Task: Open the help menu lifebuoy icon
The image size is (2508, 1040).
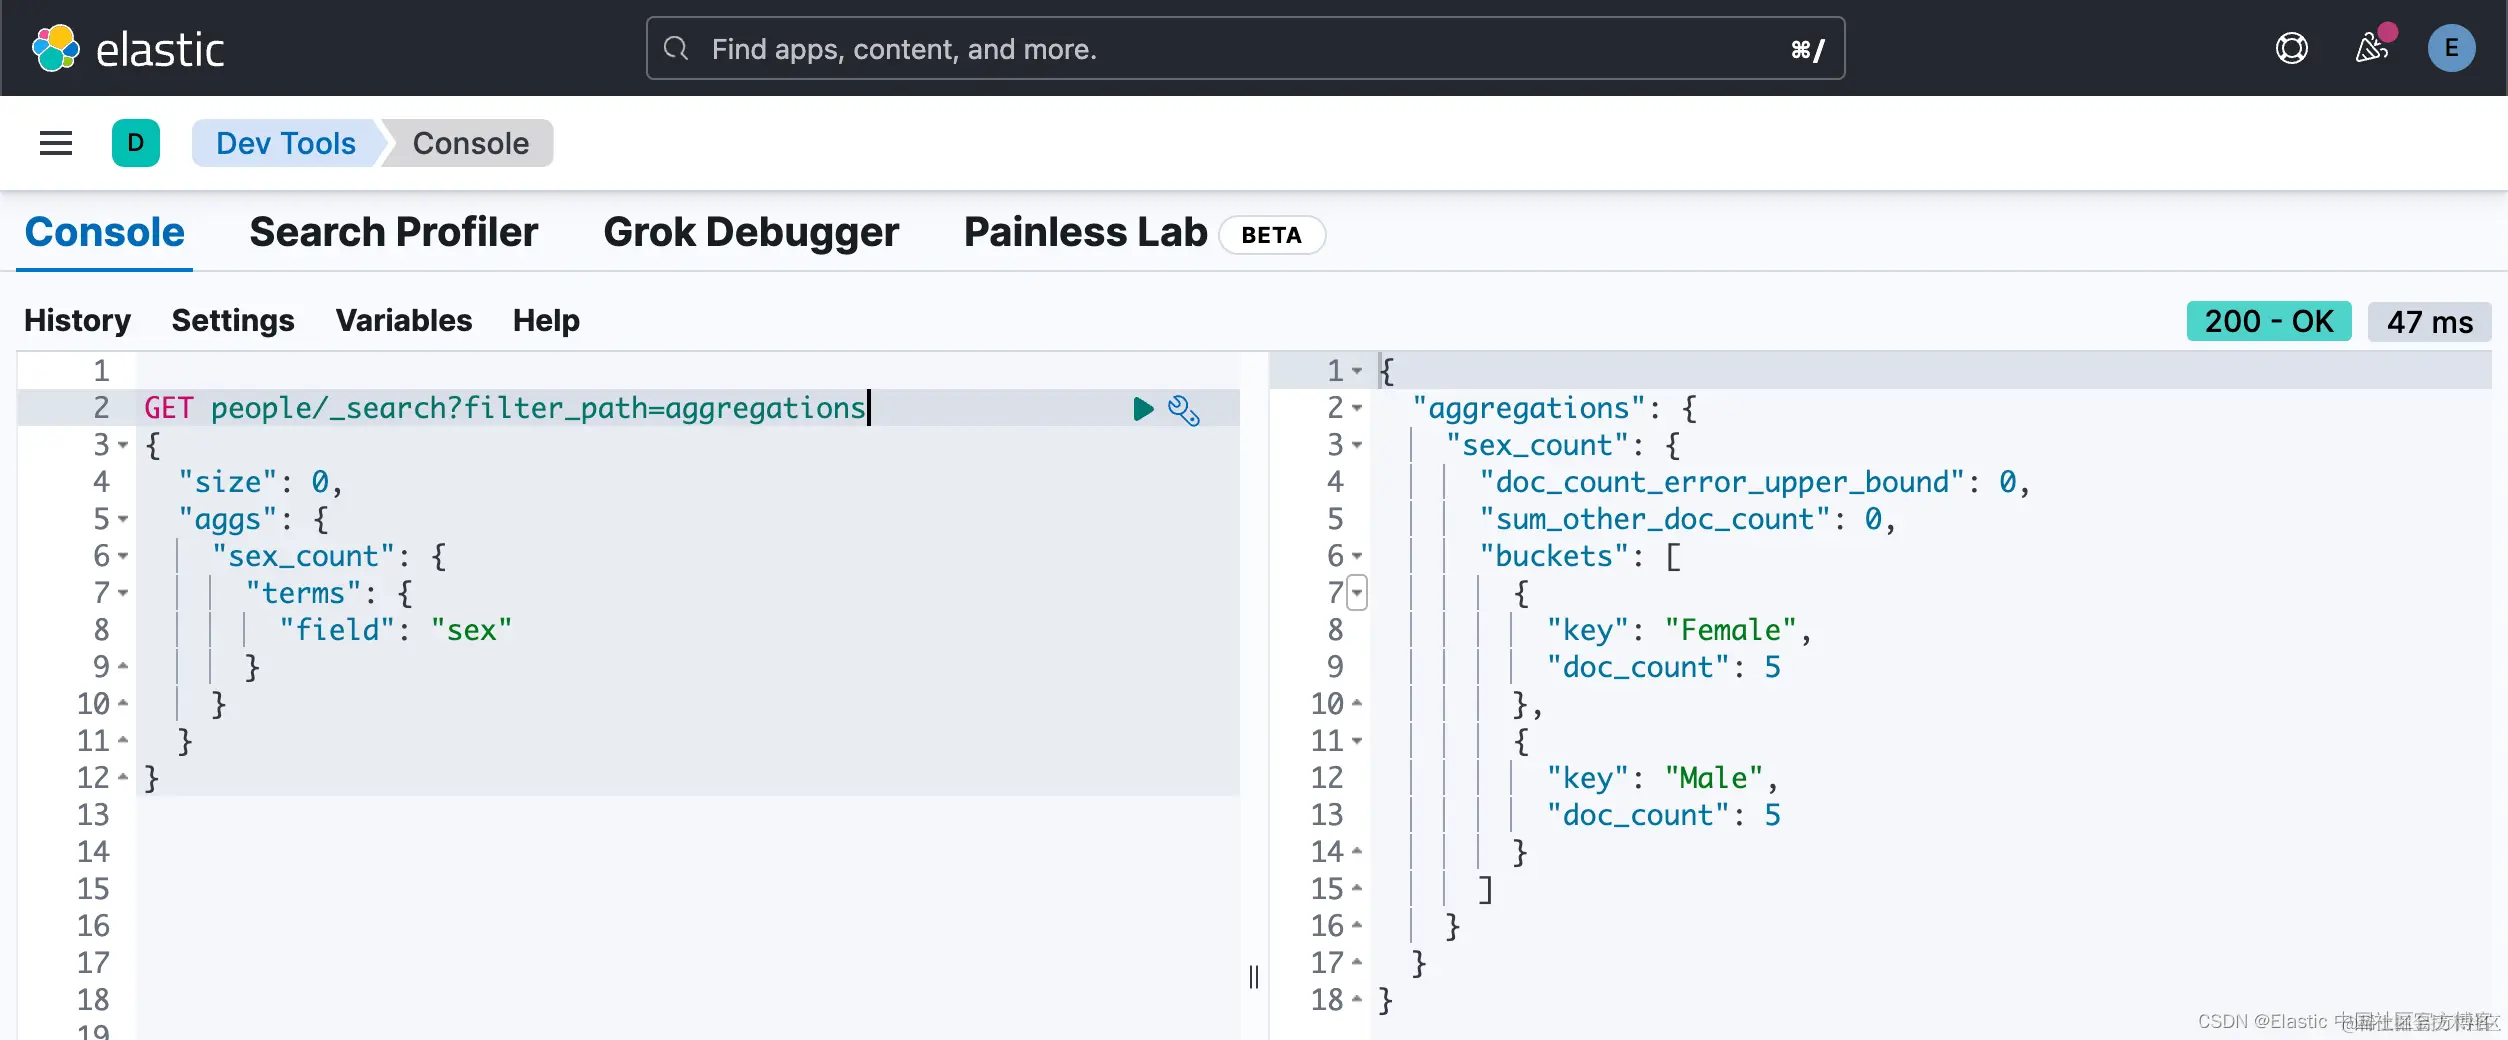Action: pos(2291,48)
